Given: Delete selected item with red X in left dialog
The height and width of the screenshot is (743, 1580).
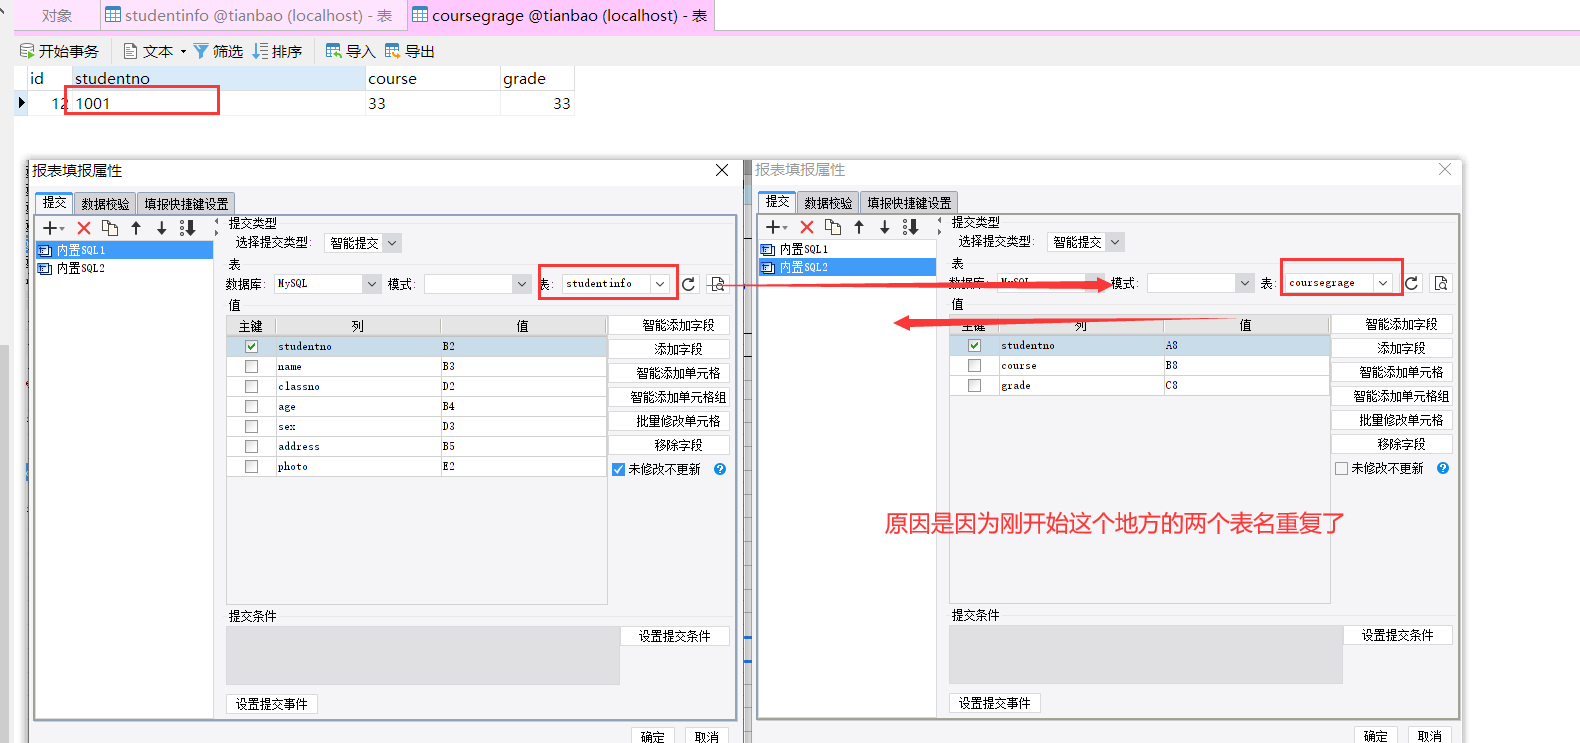Looking at the screenshot, I should click(84, 228).
